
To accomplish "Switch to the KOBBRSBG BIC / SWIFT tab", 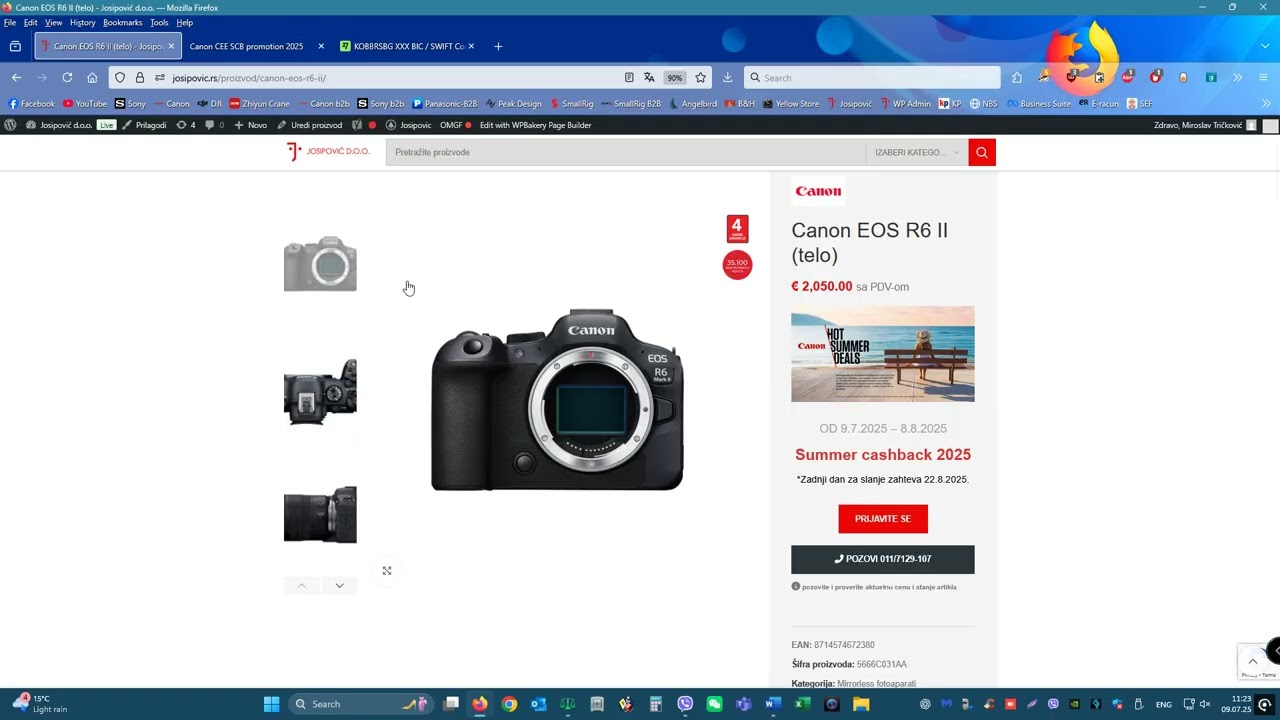I will point(408,46).
